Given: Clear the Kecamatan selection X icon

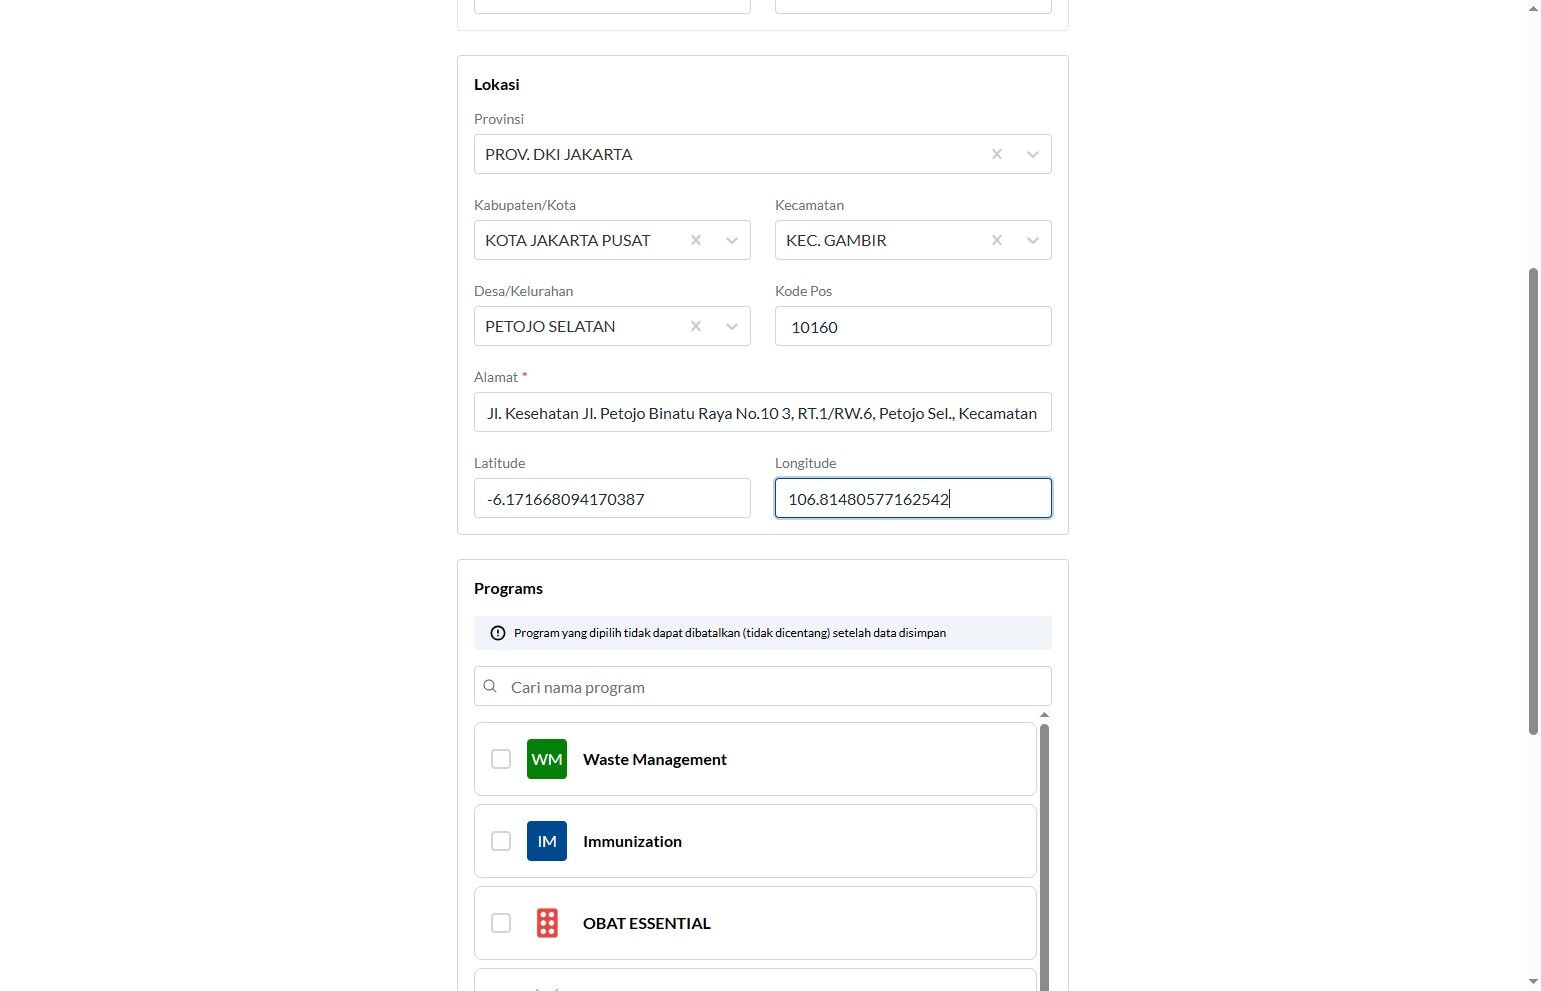Looking at the screenshot, I should pos(996,240).
